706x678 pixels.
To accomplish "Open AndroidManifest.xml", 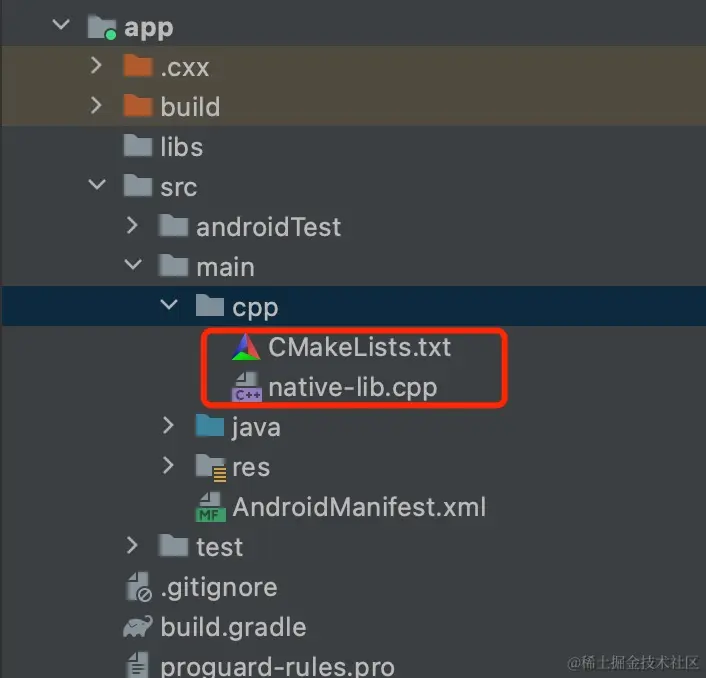I will [359, 507].
